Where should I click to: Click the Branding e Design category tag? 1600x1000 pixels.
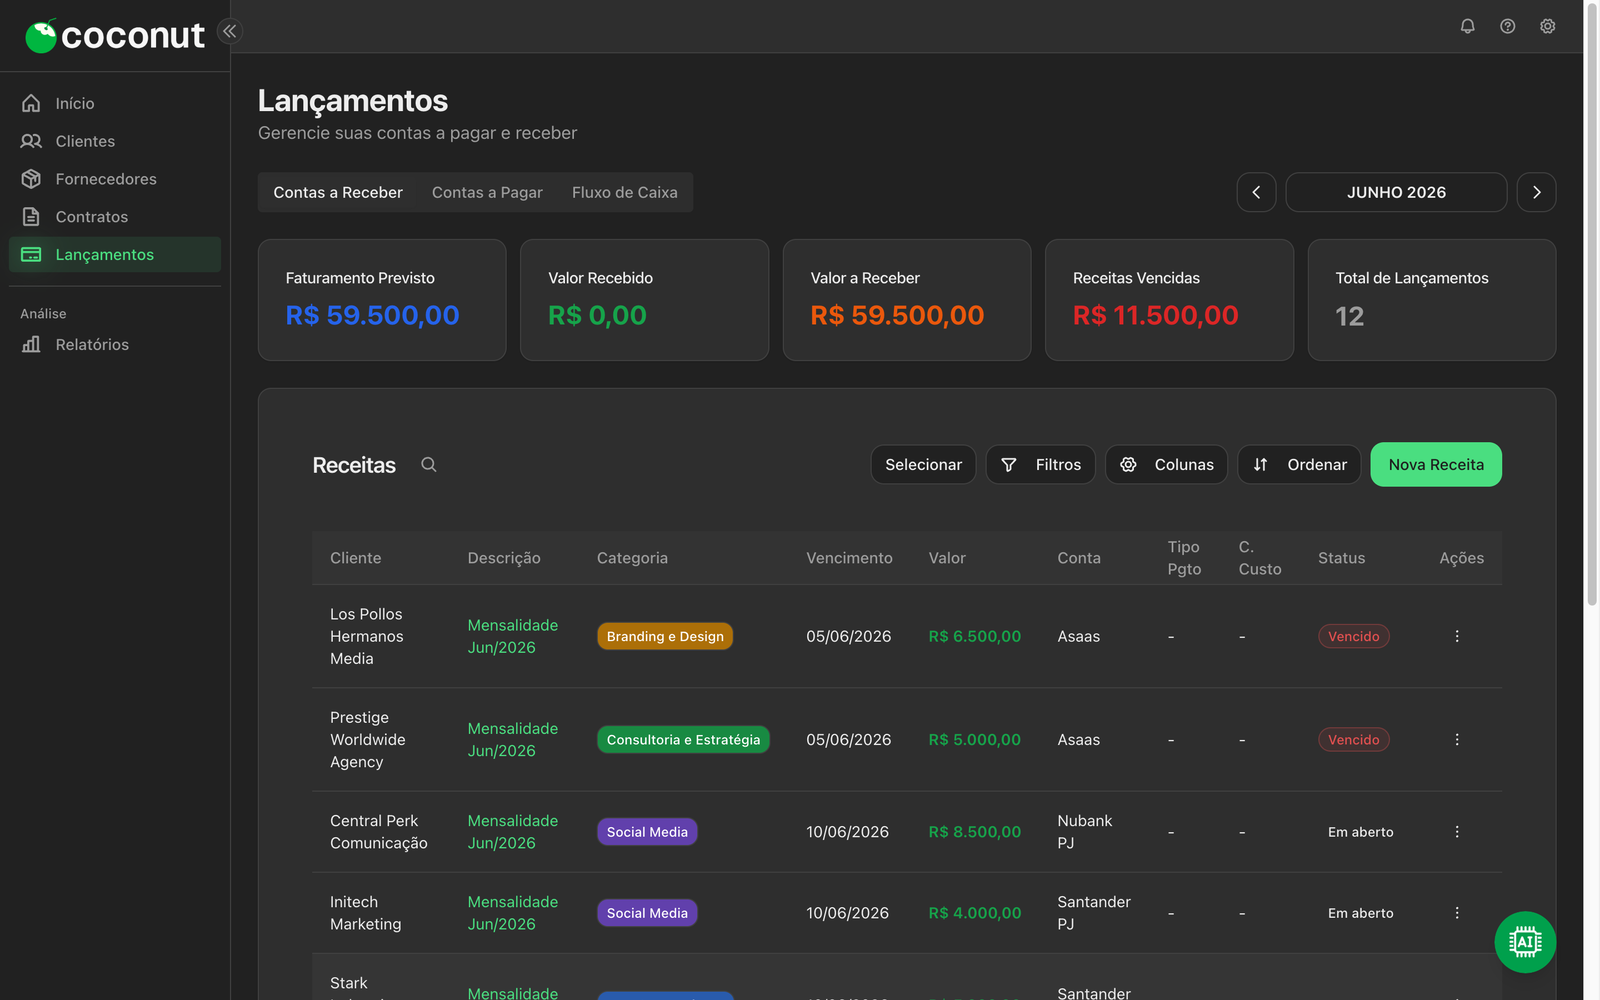point(665,636)
